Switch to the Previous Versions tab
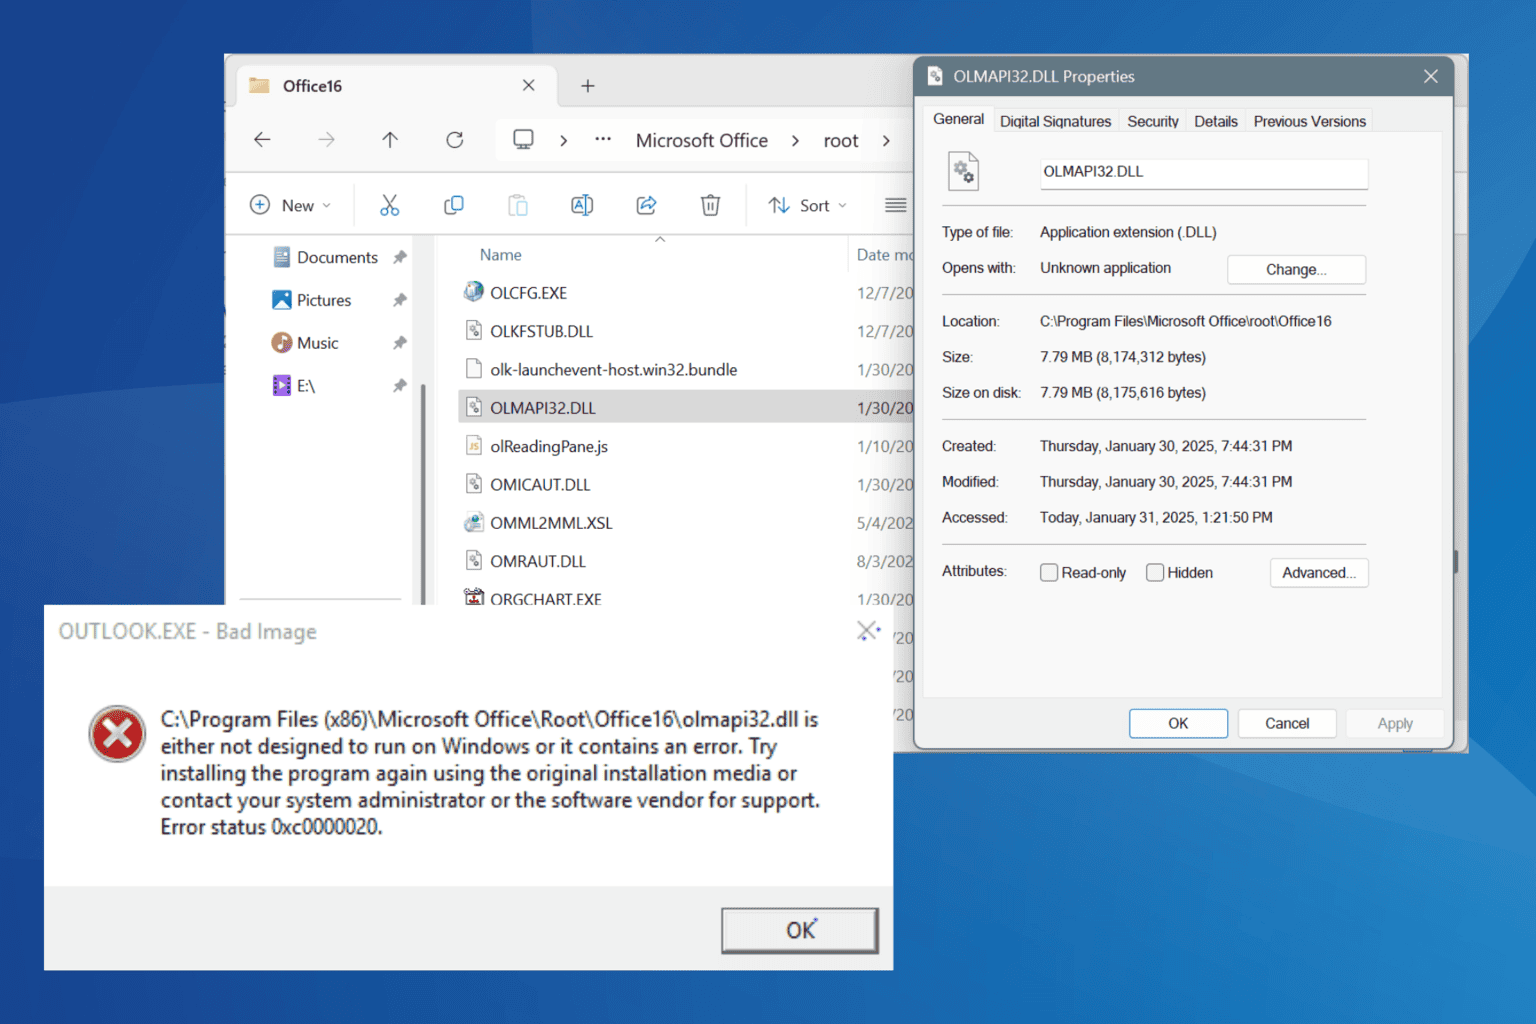Image resolution: width=1536 pixels, height=1024 pixels. coord(1309,121)
